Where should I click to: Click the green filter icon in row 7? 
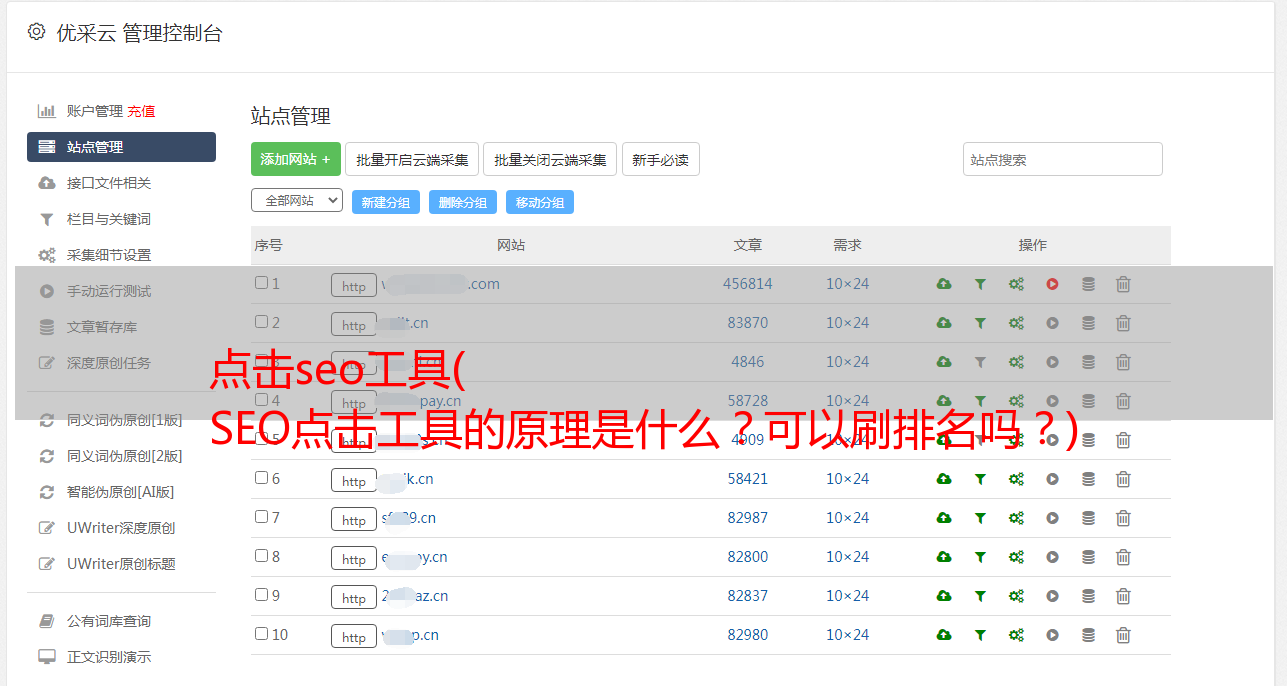pyautogui.click(x=980, y=518)
